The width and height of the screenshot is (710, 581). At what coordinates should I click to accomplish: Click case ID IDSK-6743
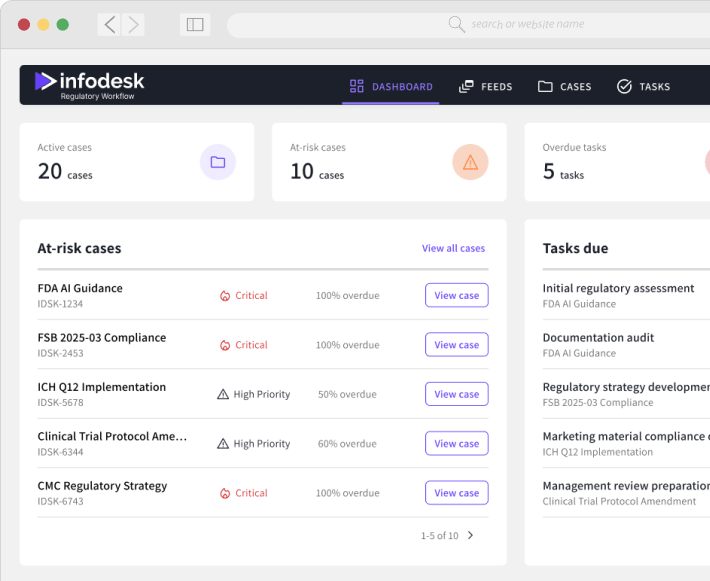tap(60, 501)
